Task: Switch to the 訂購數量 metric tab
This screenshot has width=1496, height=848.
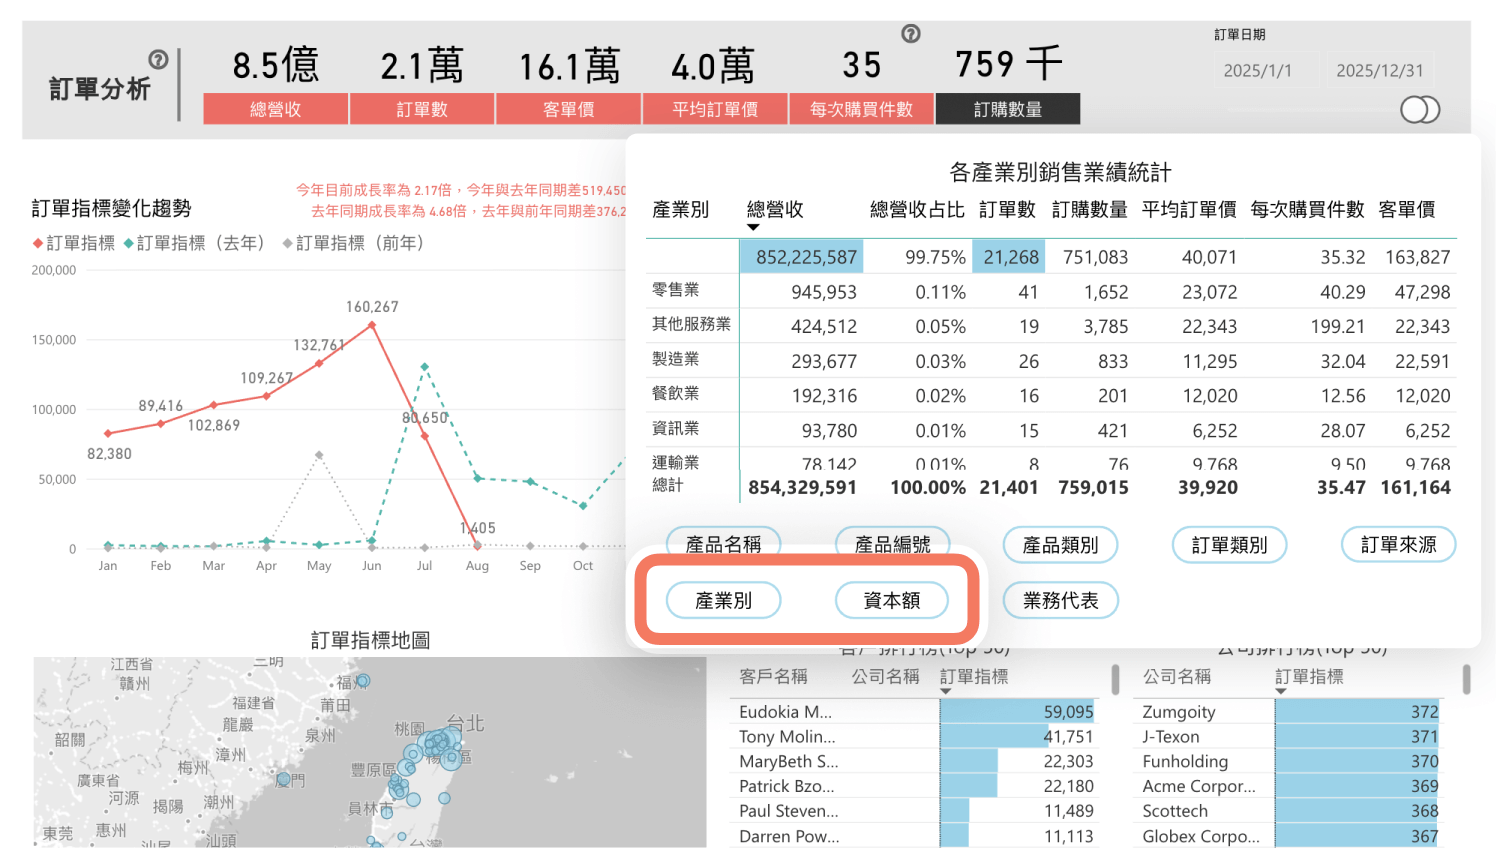Action: [x=1007, y=109]
